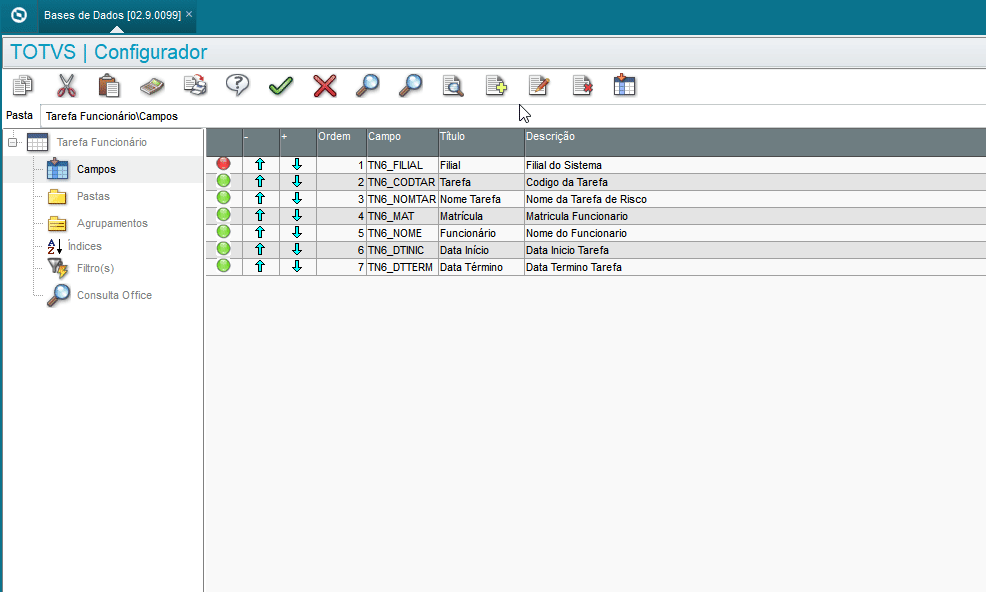Select the TN6_NOME field cell
Viewport: 986px width, 592px height.
pyautogui.click(x=402, y=233)
